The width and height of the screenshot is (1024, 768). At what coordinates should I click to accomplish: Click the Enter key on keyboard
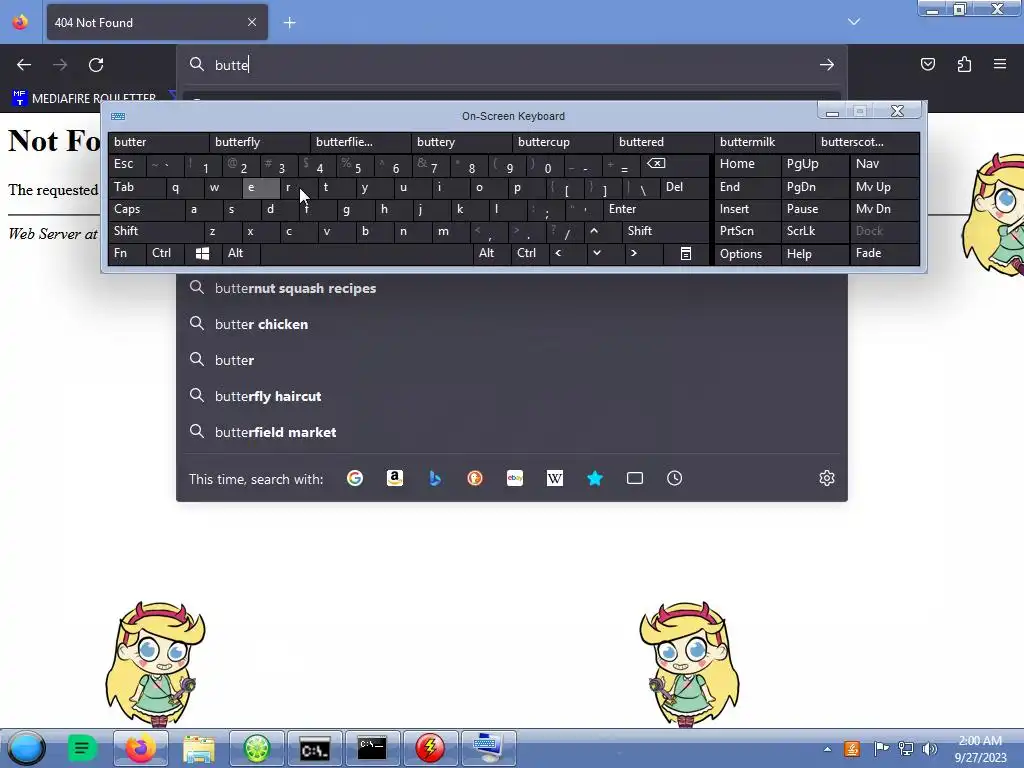(x=656, y=209)
